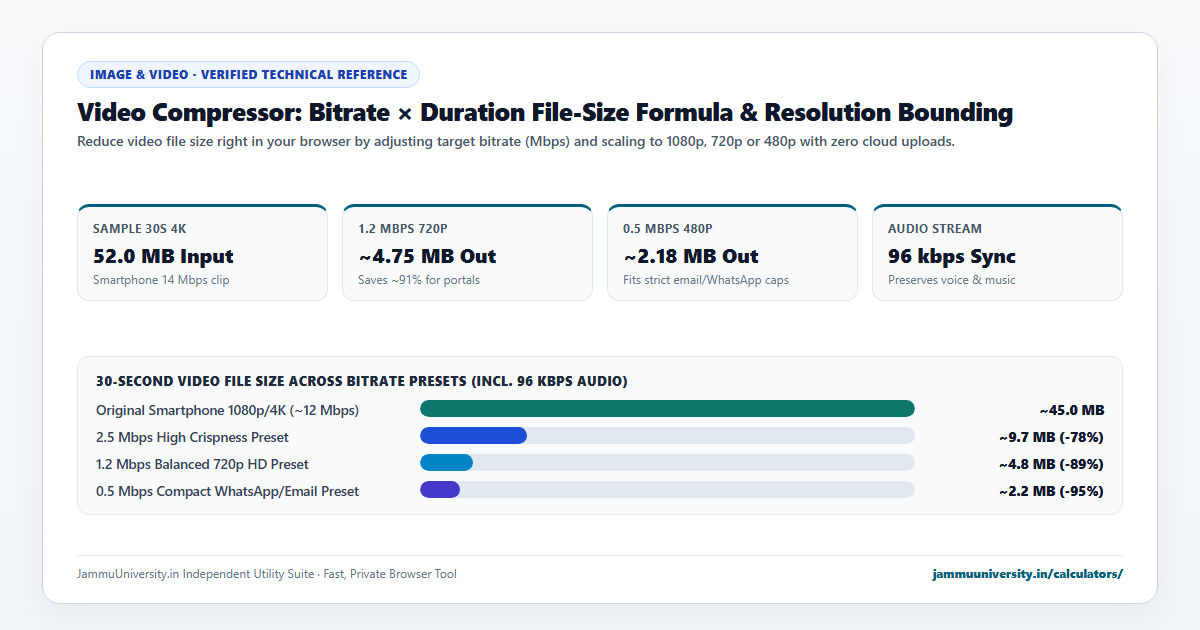This screenshot has height=630, width=1200.
Task: Click the '~45.0 MB' value
Action: coord(1072,410)
